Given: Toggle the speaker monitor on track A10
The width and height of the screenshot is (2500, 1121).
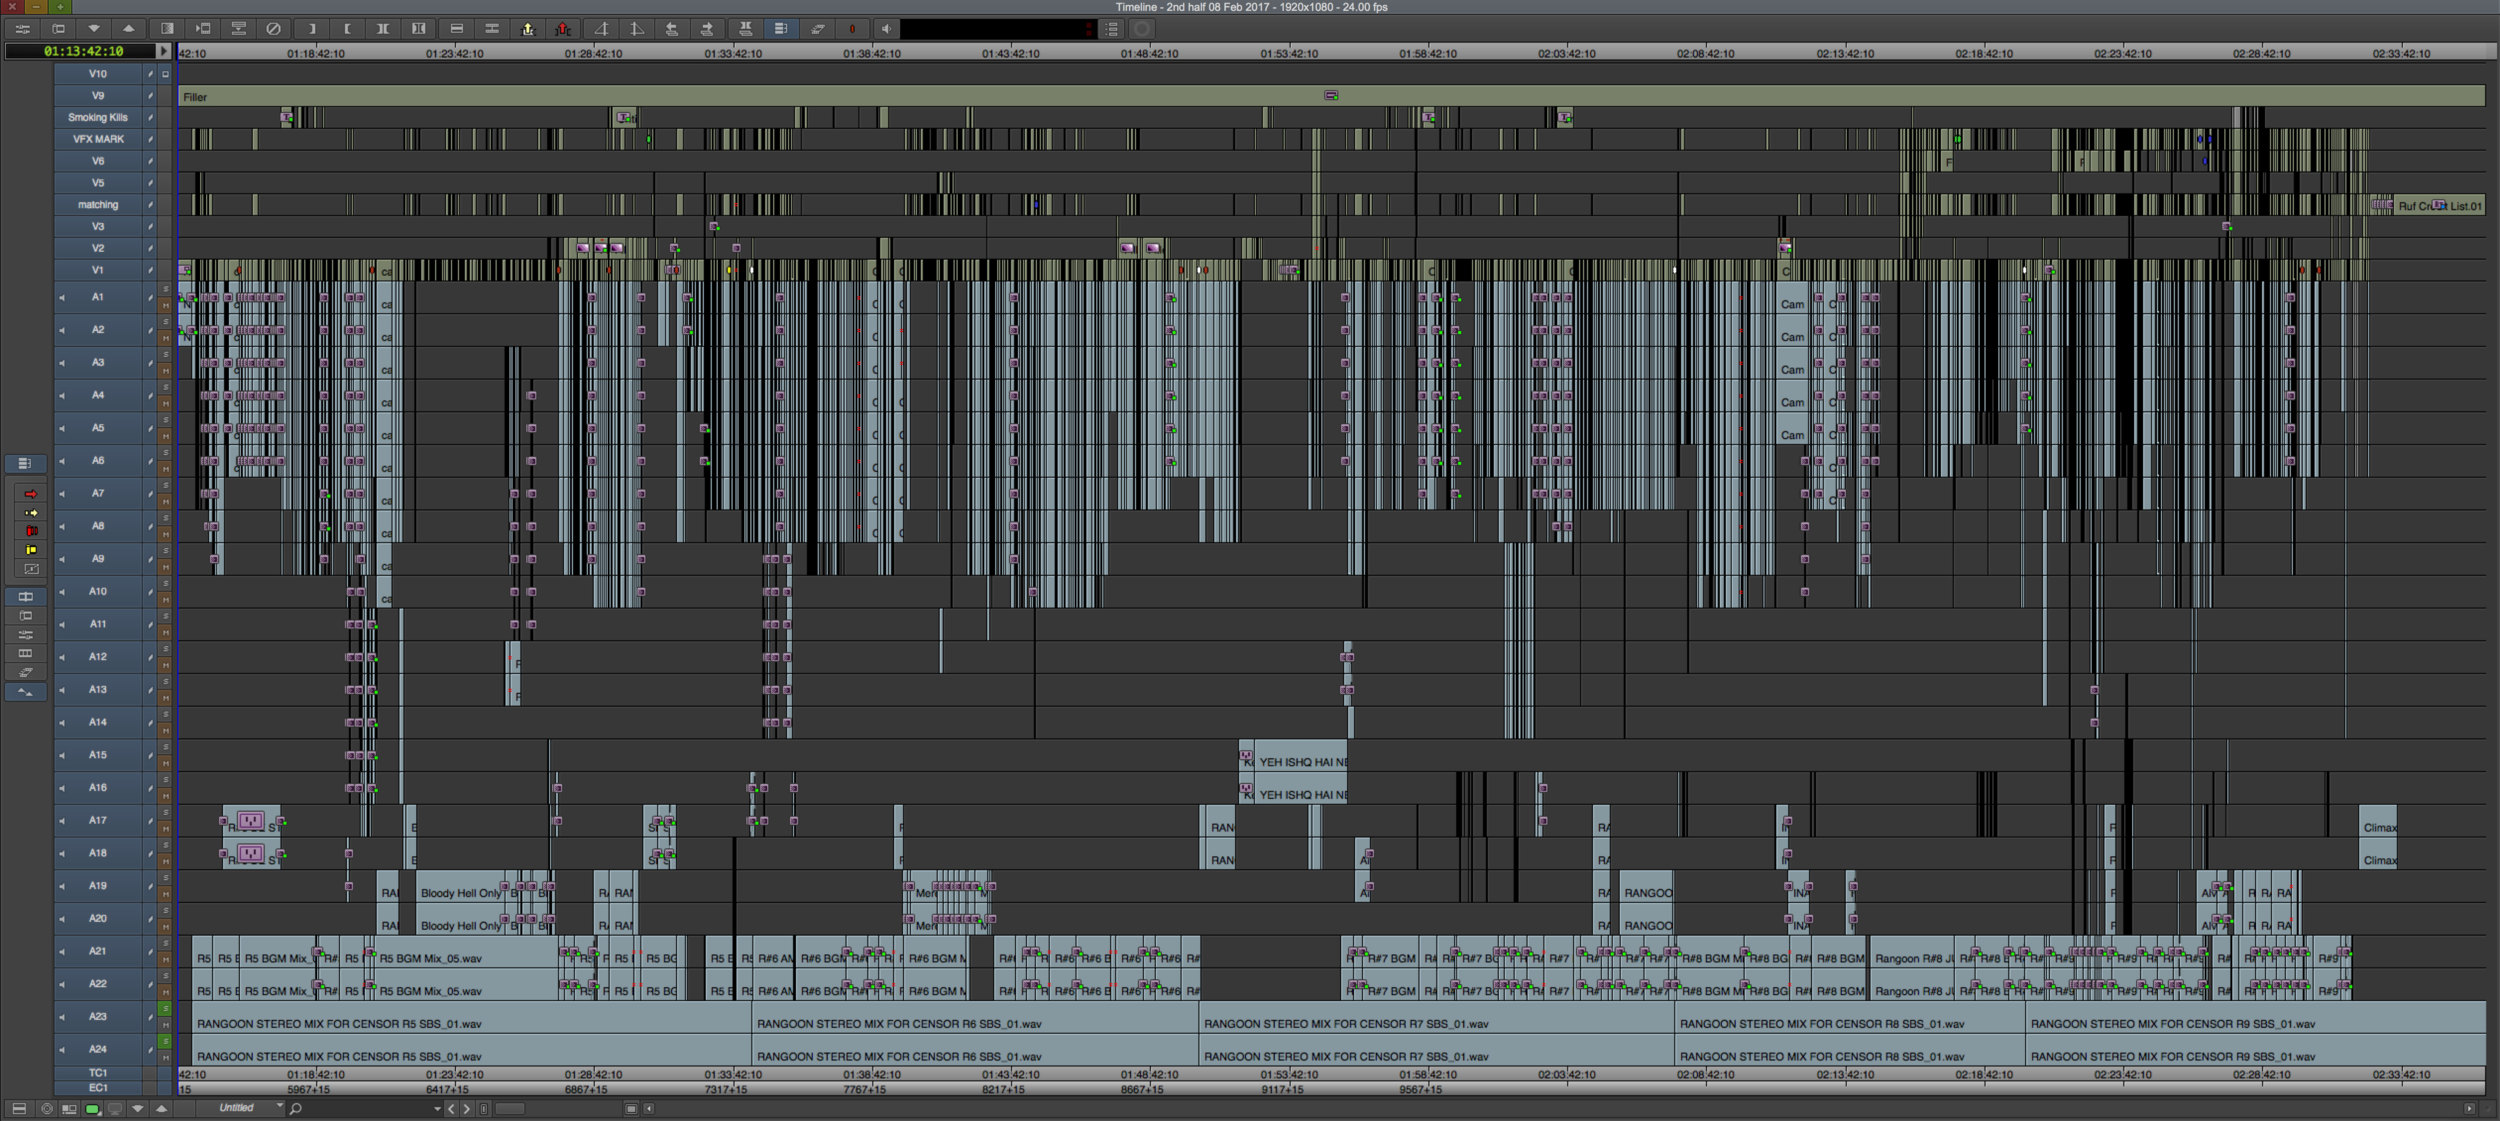Looking at the screenshot, I should point(62,592).
